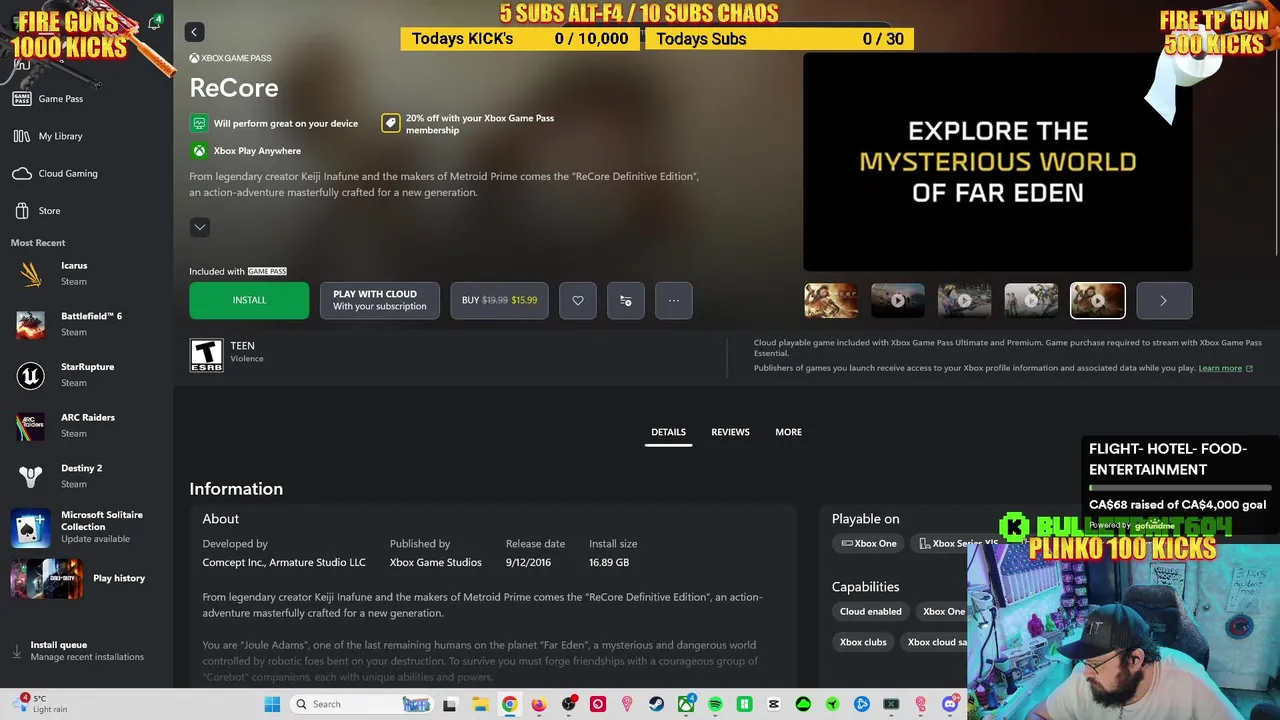Open the Windows Start menu
This screenshot has height=720, width=1280.
[272, 704]
